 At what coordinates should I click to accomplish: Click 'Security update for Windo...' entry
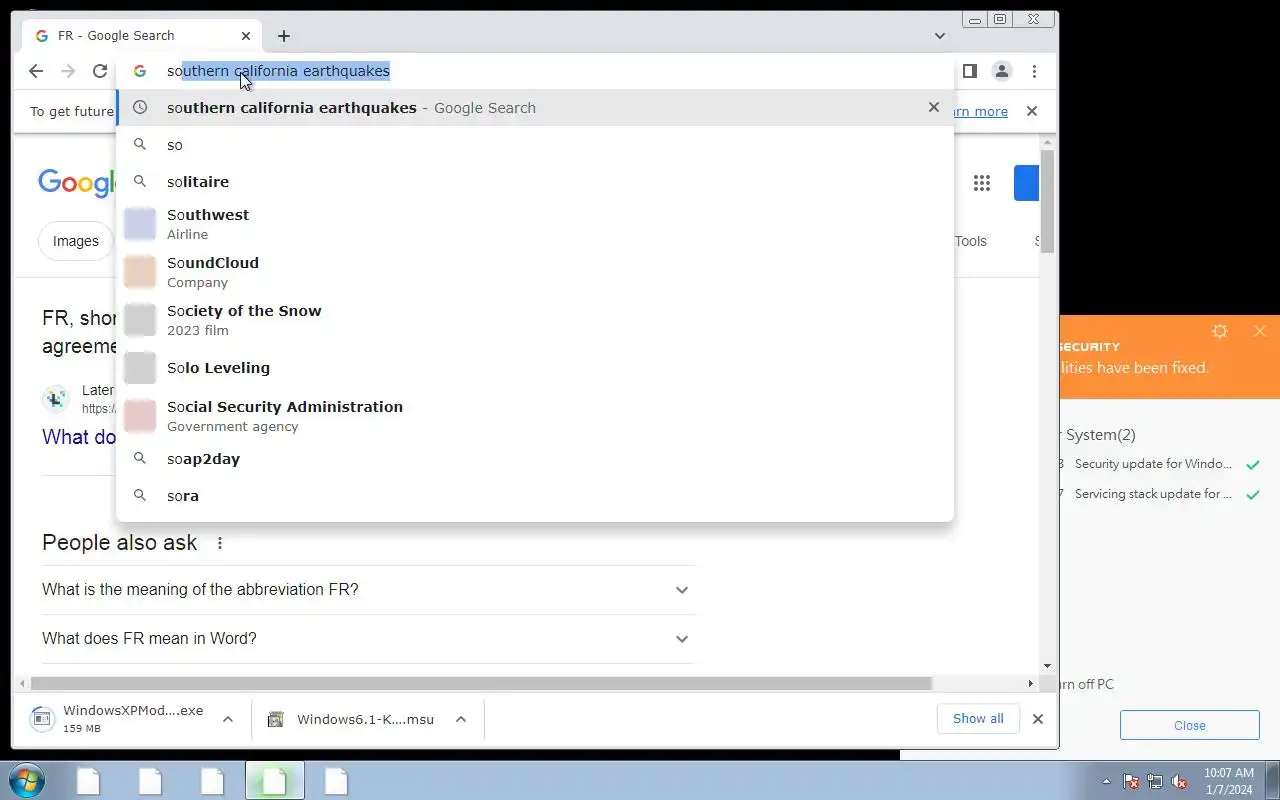point(1154,464)
